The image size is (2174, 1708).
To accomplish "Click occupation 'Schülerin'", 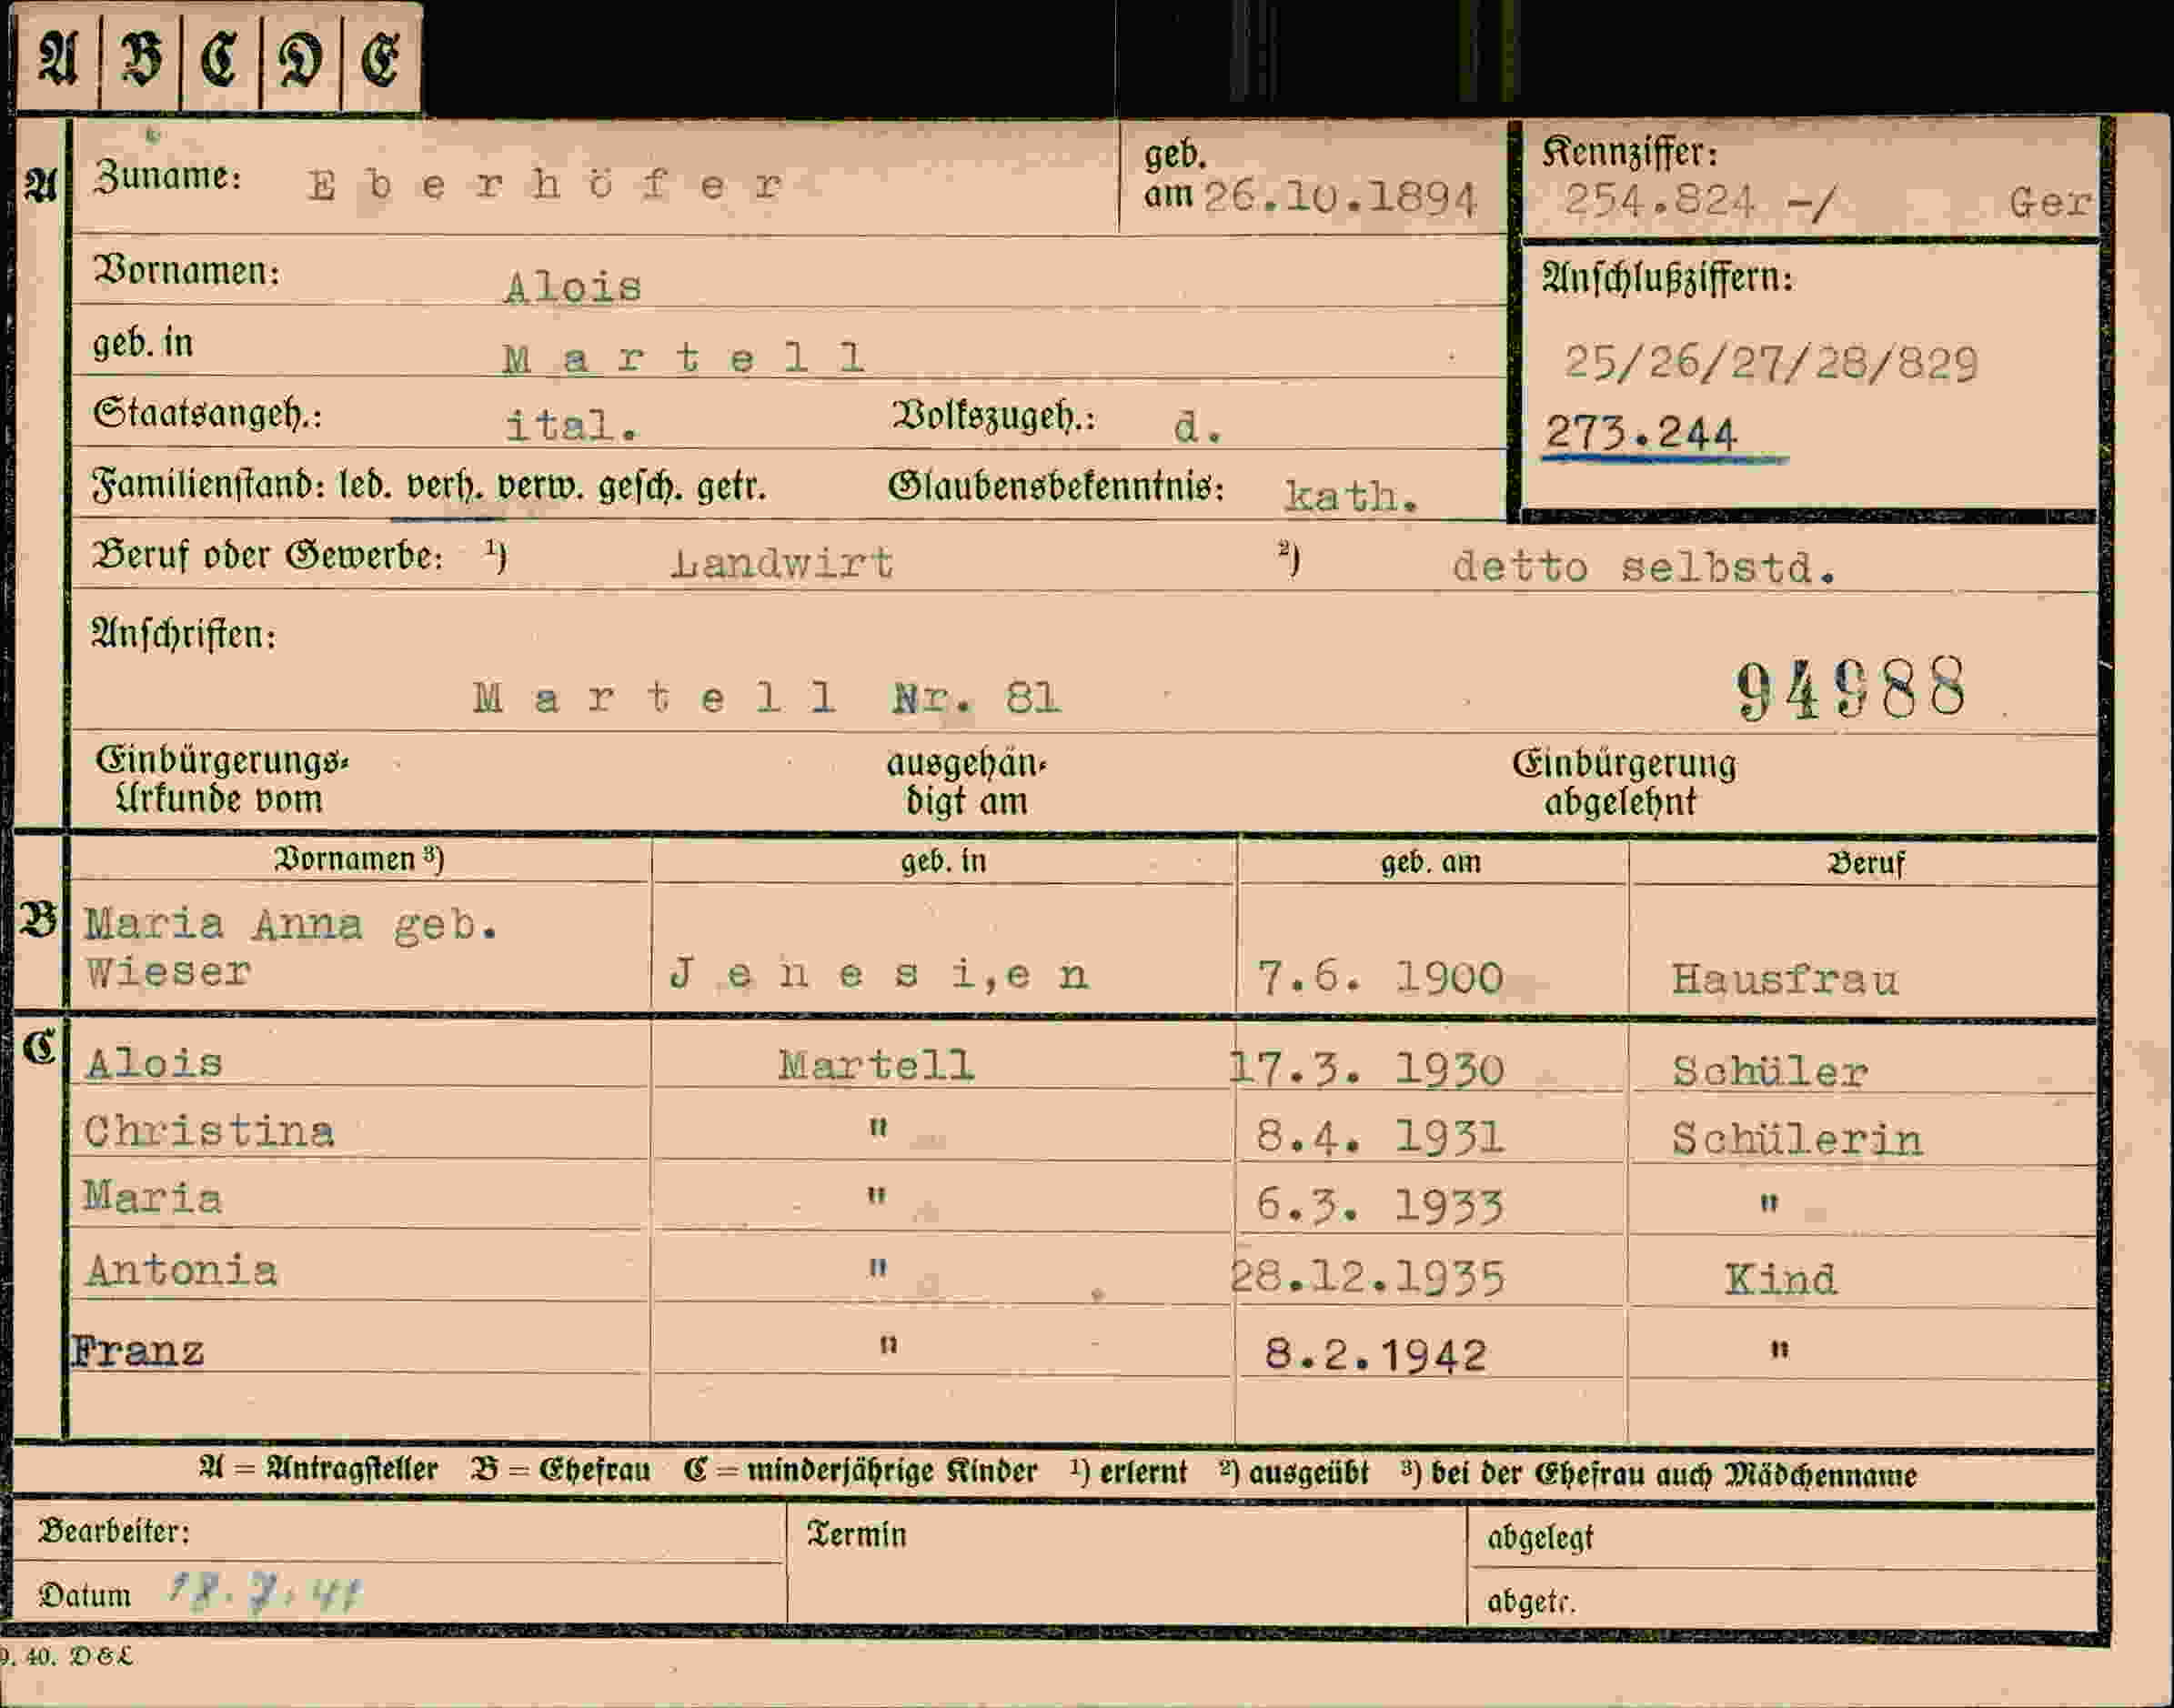I will tap(1797, 1140).
